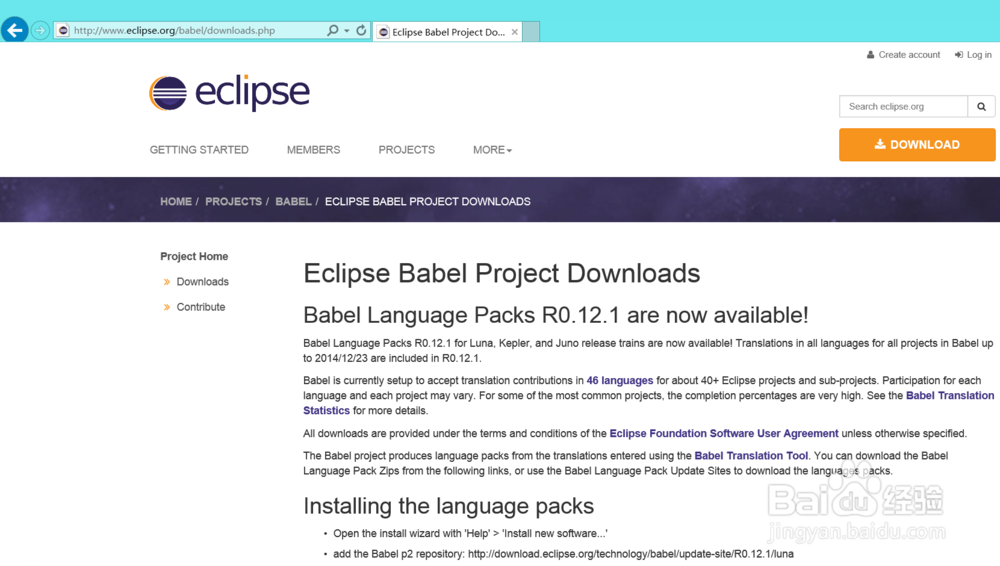1000x566 pixels.
Task: Click the address bar search magnifier icon
Action: tap(332, 30)
